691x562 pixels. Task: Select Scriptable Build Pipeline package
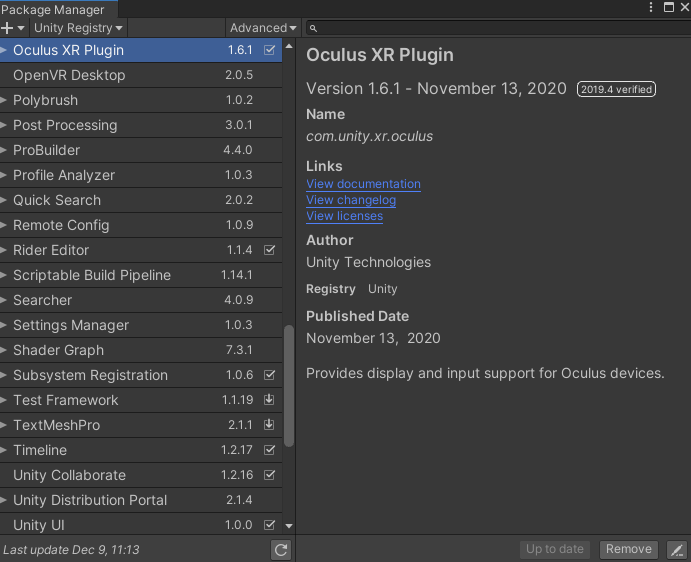[141, 275]
